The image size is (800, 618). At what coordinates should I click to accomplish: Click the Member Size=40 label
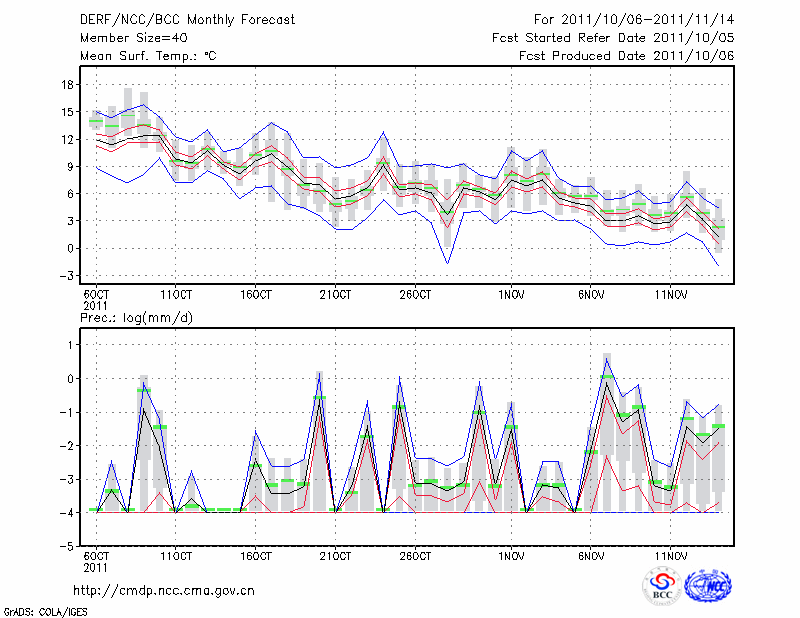[127, 37]
